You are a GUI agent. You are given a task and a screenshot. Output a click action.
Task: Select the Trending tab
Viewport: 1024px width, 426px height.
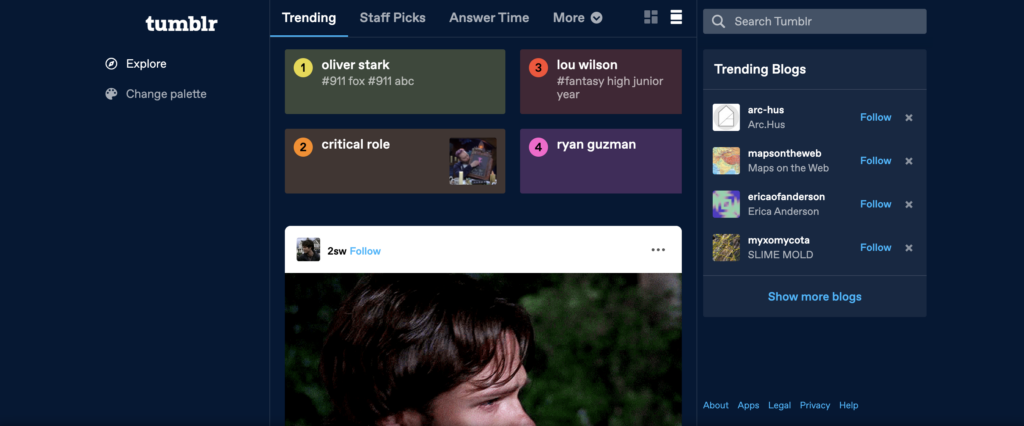pos(309,18)
